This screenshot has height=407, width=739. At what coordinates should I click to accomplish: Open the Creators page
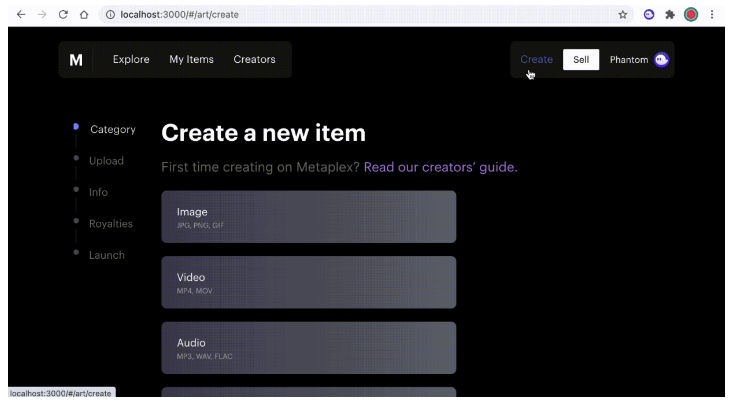(255, 59)
